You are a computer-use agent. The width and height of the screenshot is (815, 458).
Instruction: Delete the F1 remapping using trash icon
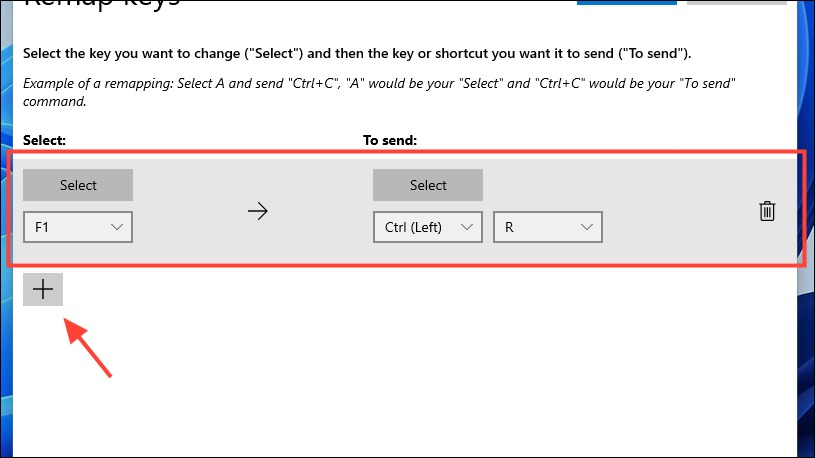click(767, 211)
